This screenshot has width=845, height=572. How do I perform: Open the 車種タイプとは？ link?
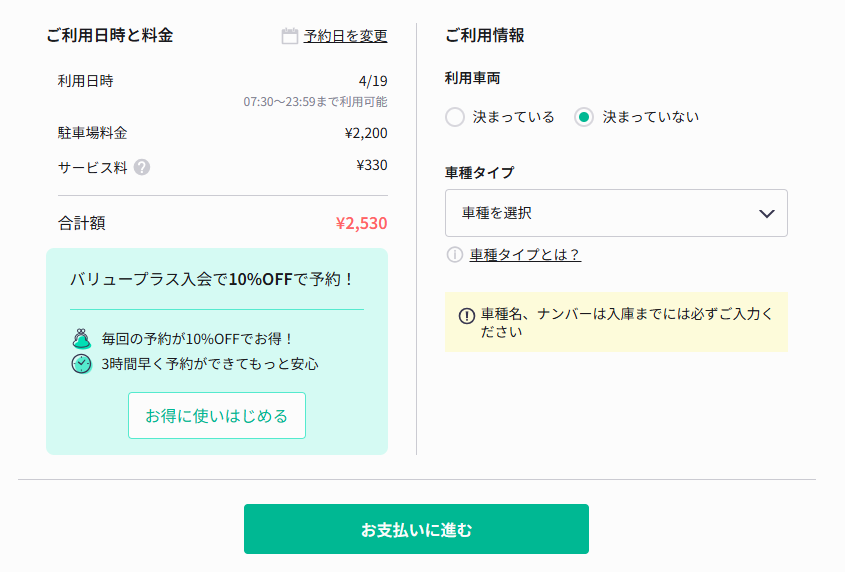(525, 255)
